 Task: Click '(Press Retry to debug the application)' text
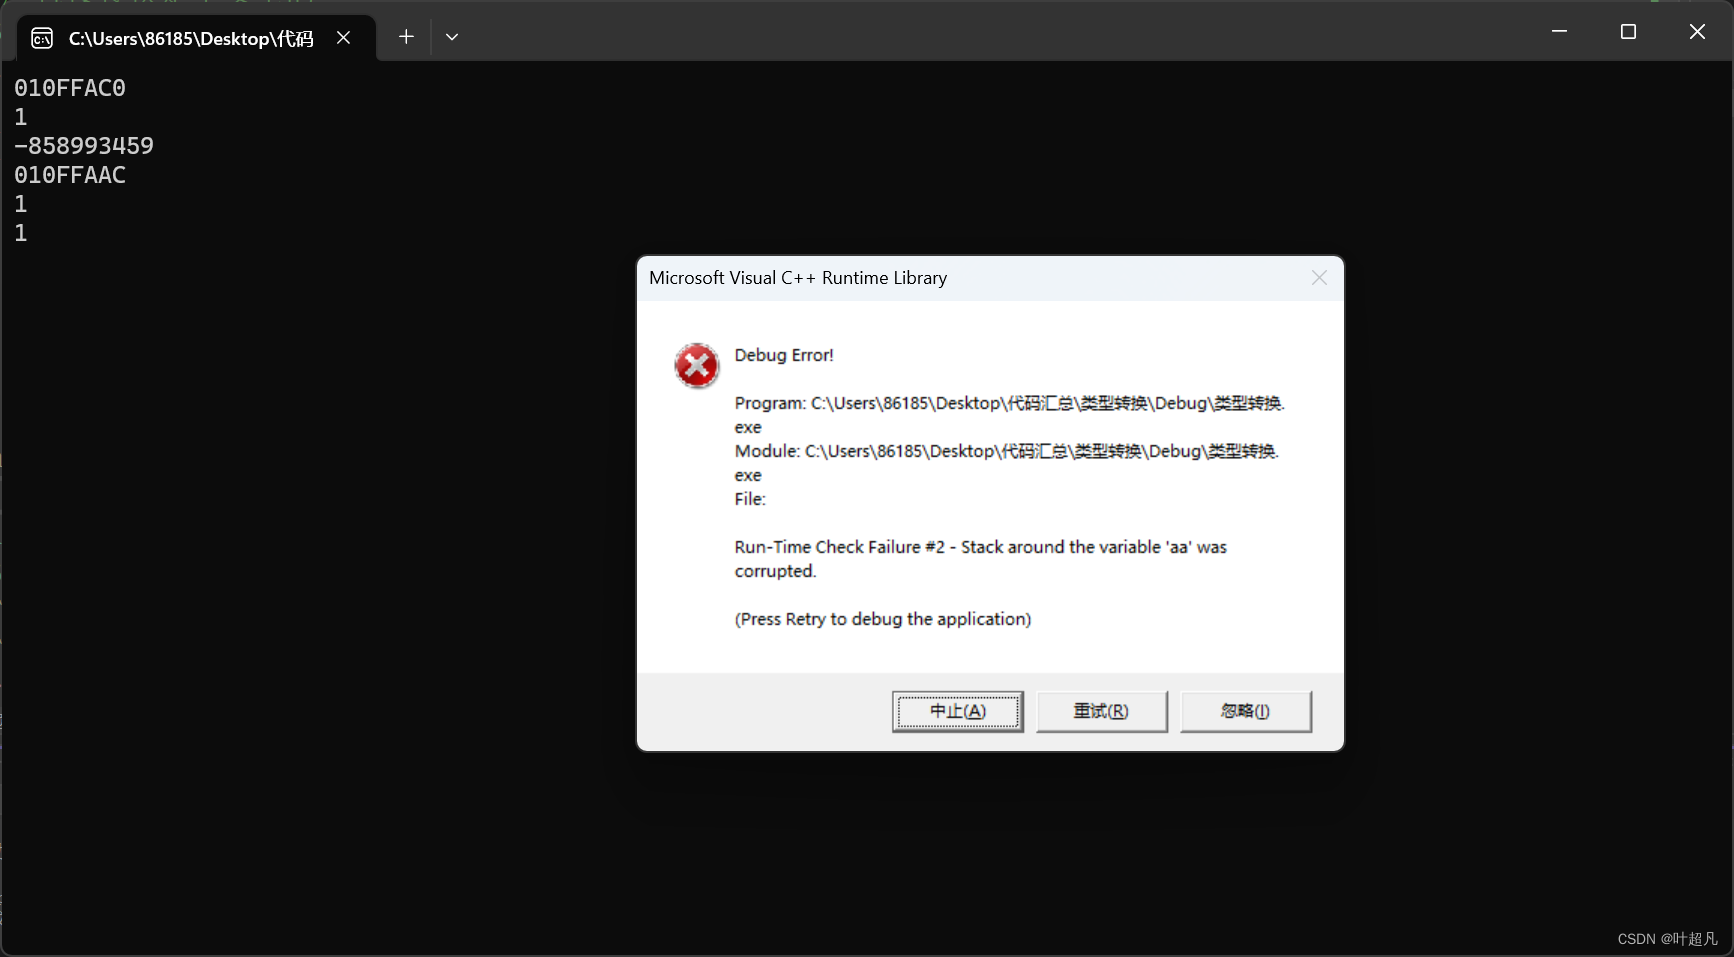(883, 619)
